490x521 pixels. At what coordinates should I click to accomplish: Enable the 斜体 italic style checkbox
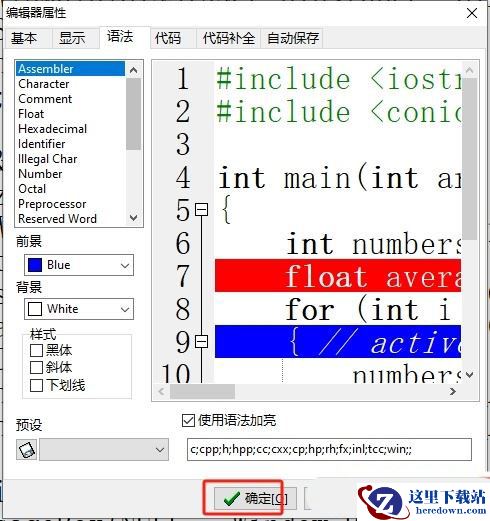click(36, 368)
